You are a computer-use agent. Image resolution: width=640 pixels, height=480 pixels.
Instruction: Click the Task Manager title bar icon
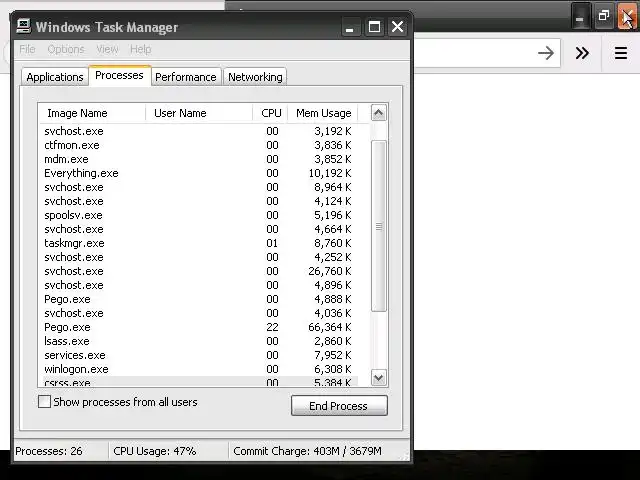tap(24, 26)
